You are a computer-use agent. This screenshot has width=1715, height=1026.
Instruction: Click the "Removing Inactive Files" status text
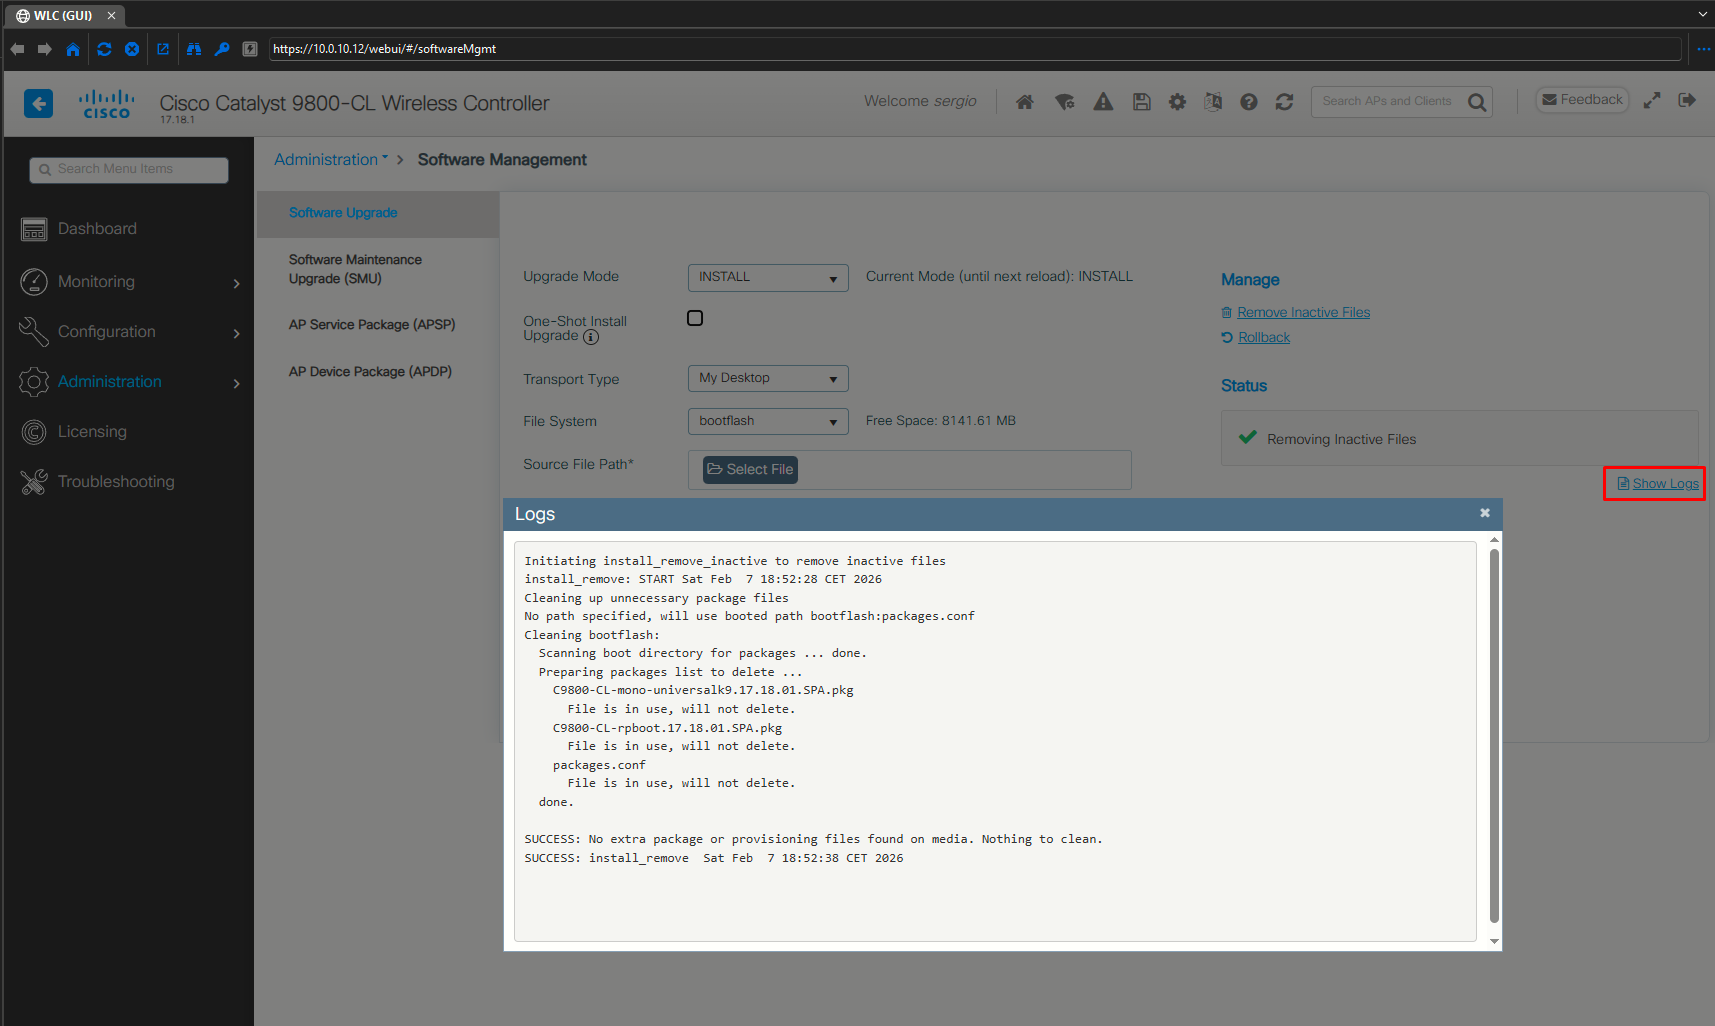click(x=1342, y=440)
